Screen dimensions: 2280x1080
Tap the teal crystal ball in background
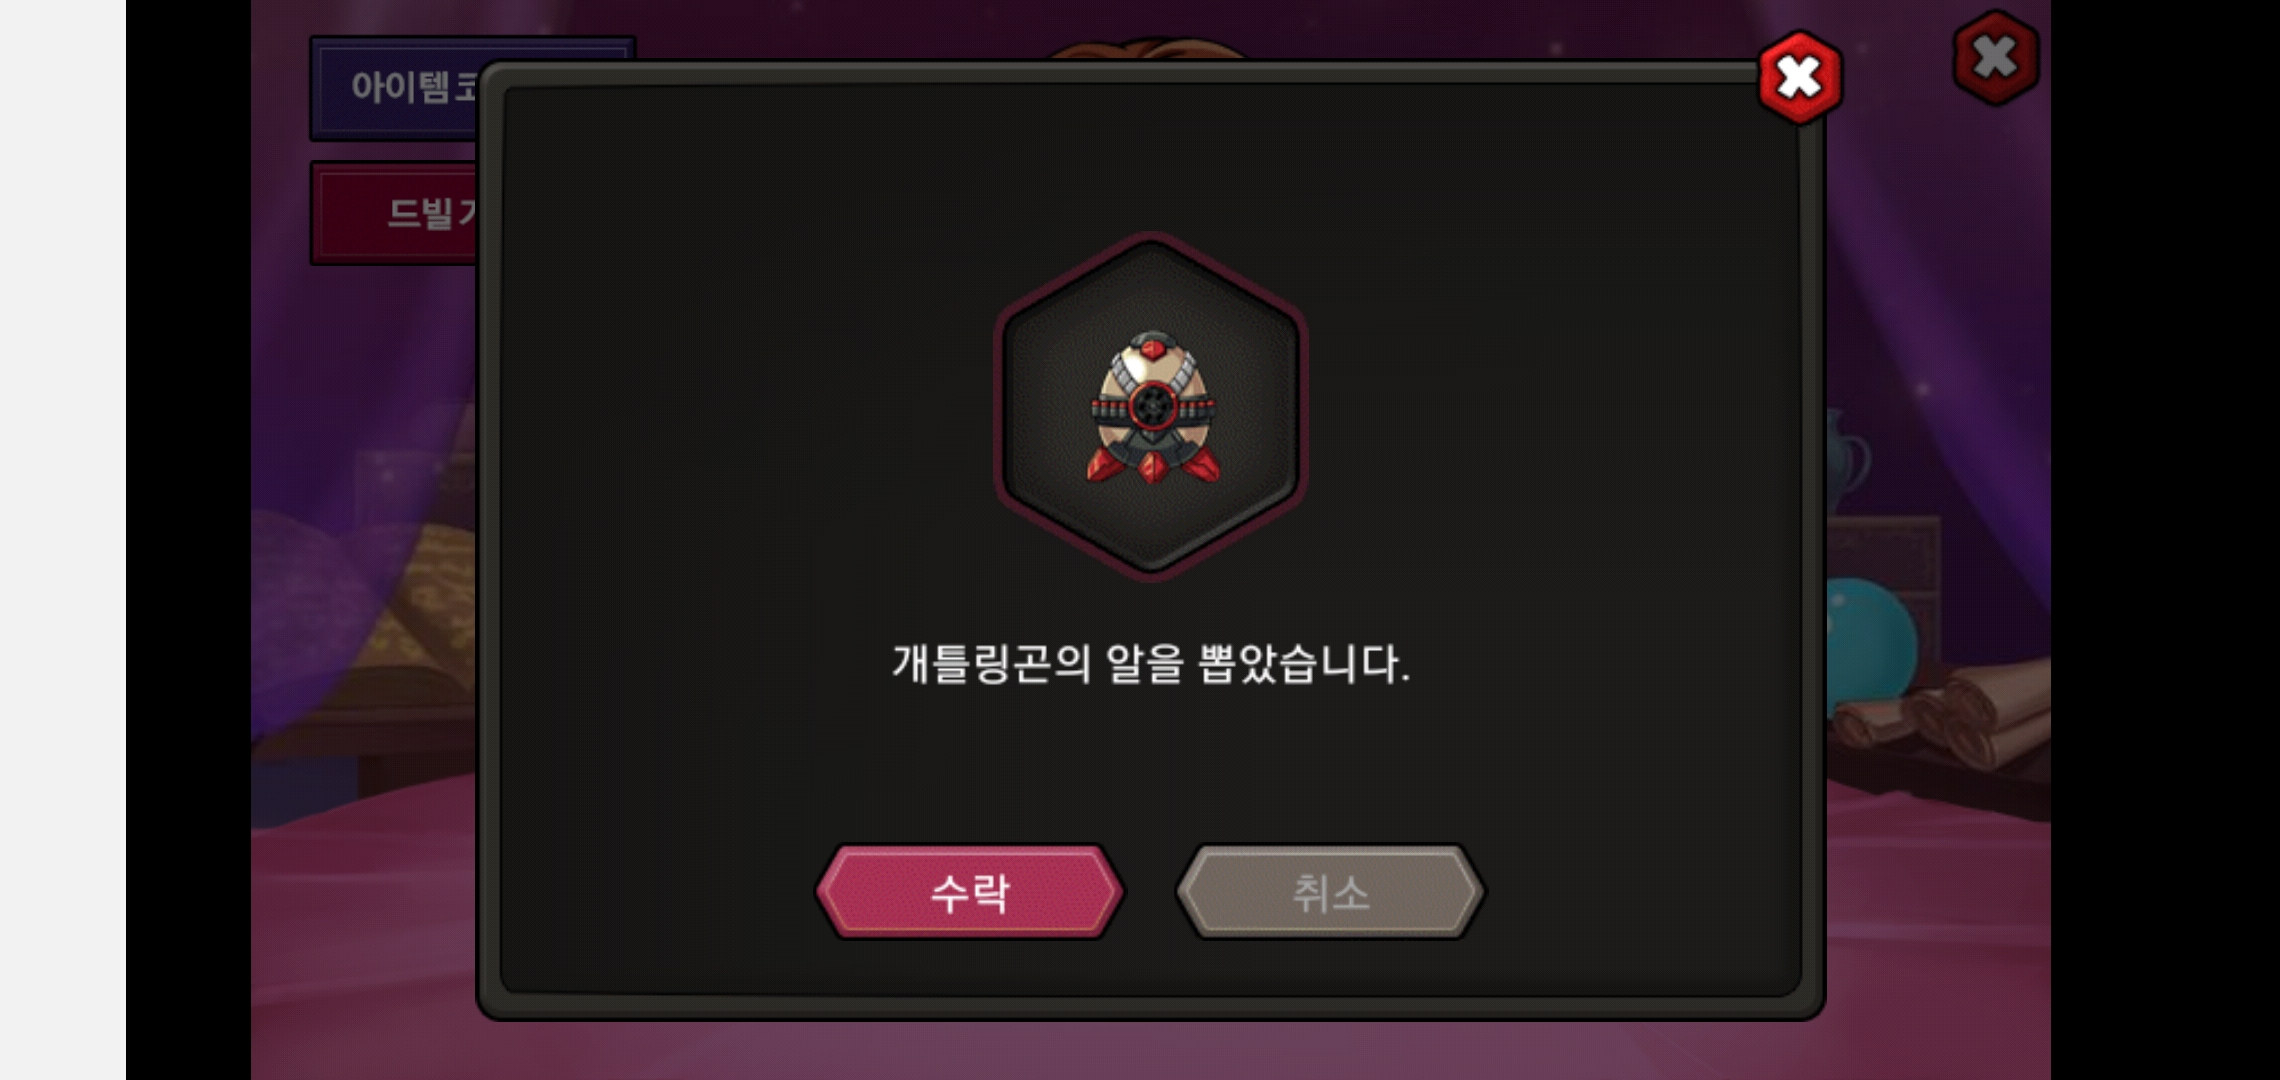(1870, 640)
